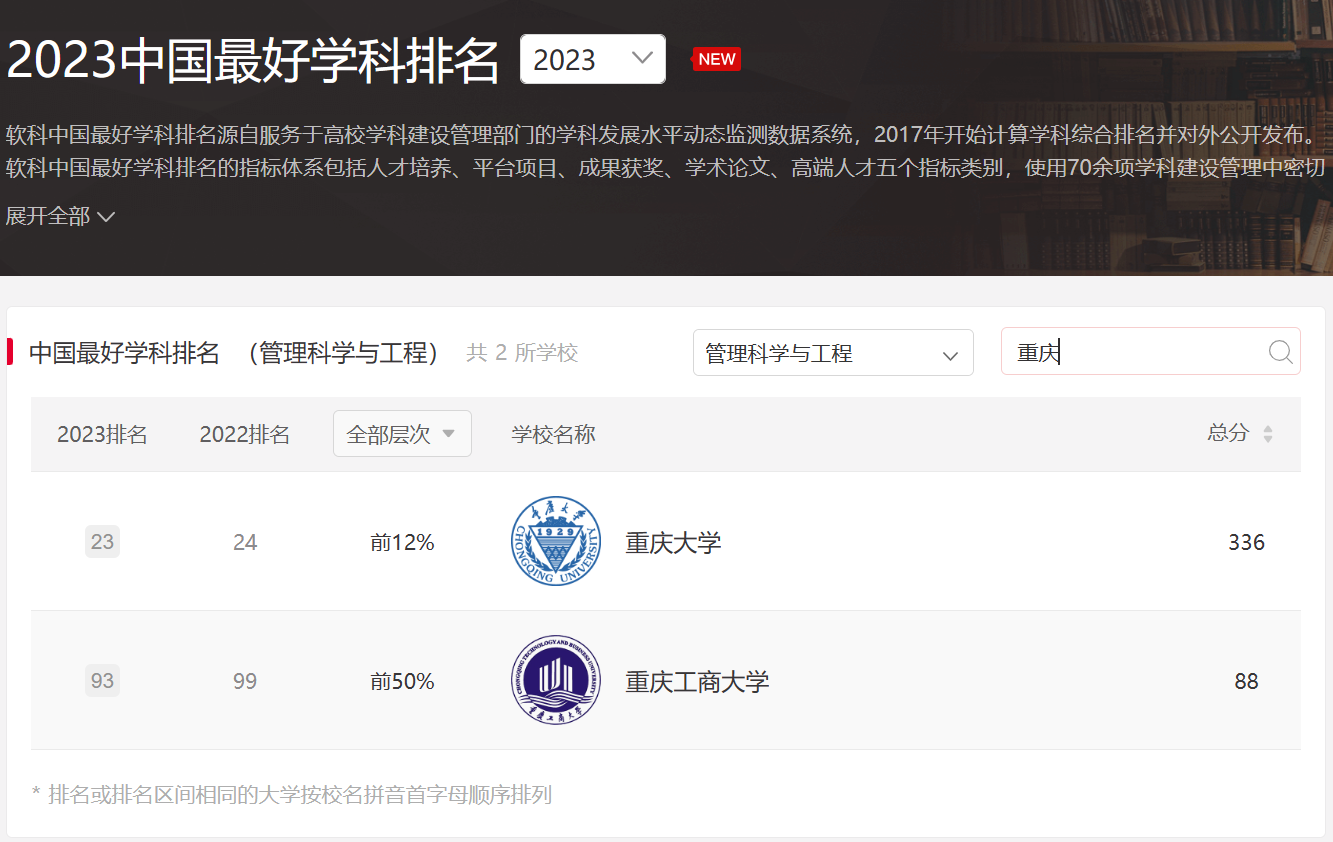Screen dimensions: 1333x842
Task: Click the 前12% level cell
Action: tap(402, 543)
